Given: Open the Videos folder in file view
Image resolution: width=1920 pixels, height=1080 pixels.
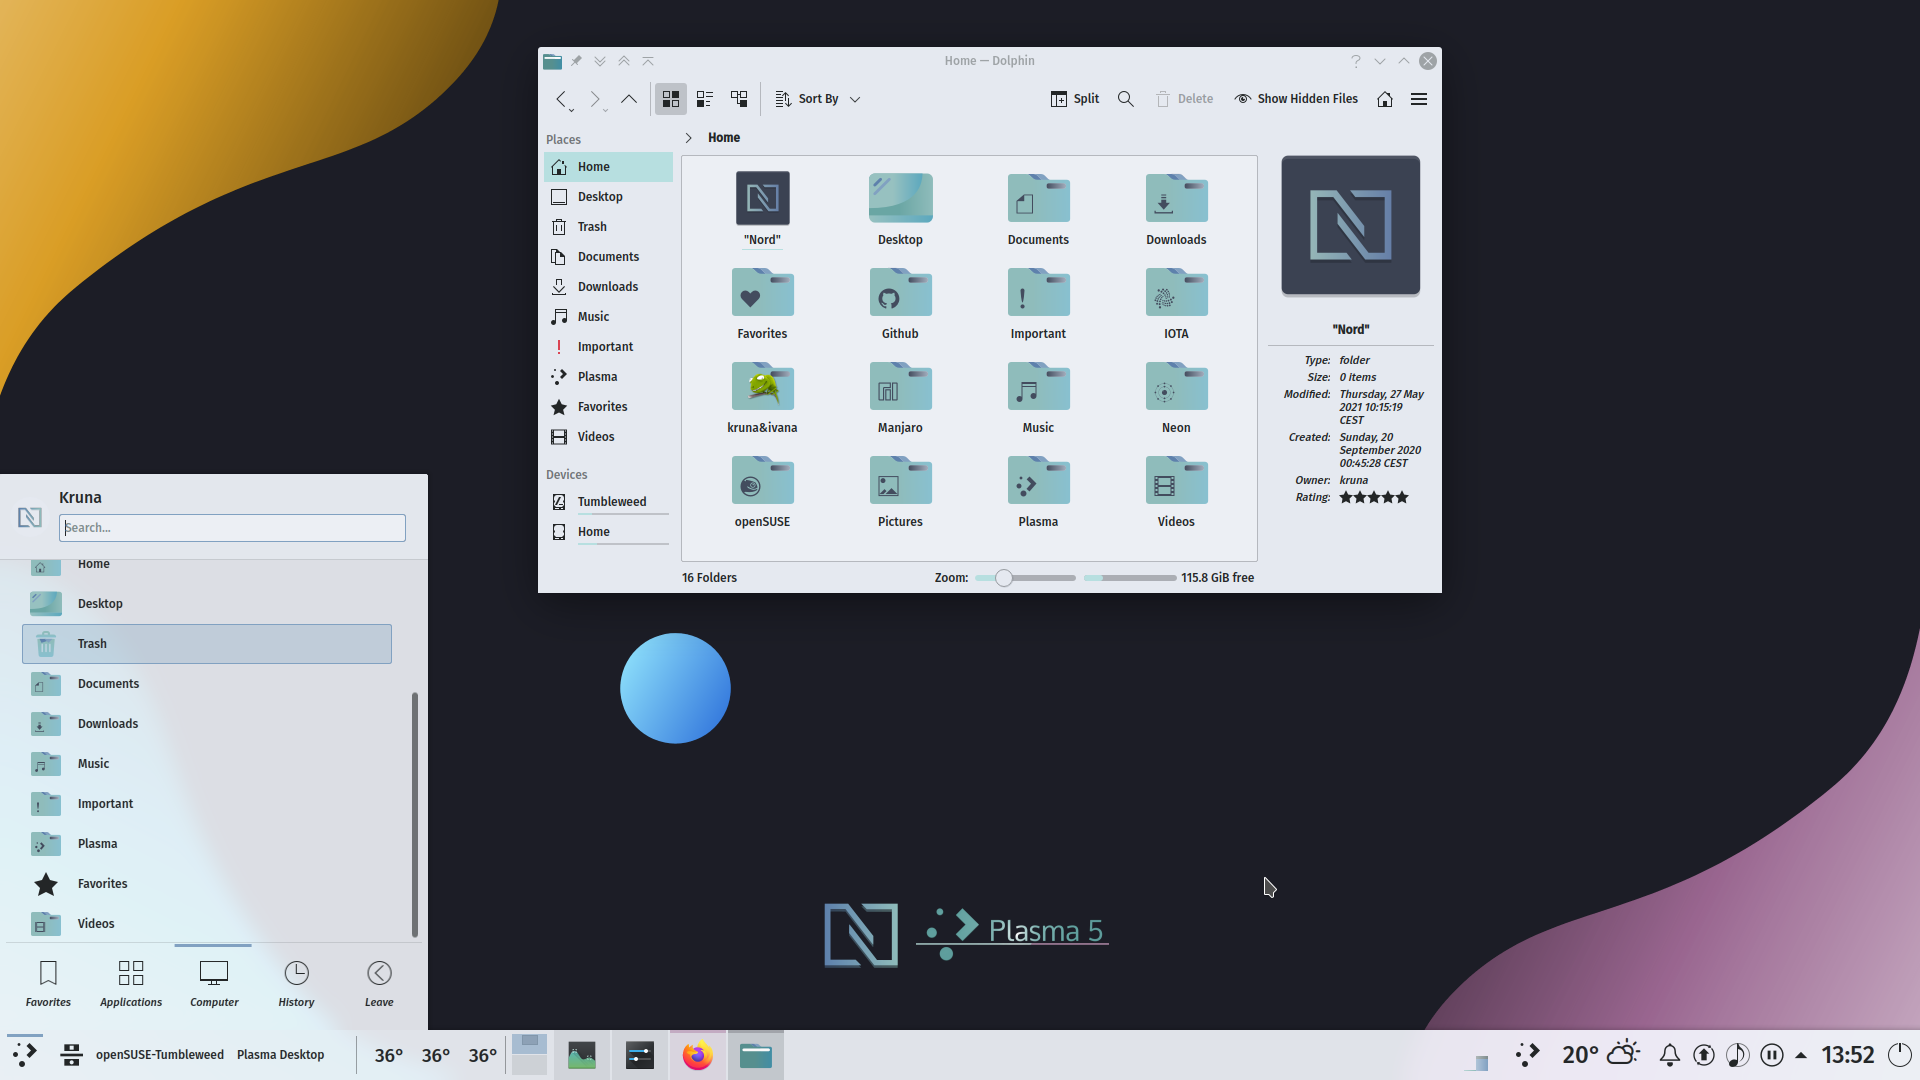Looking at the screenshot, I should click(x=1176, y=480).
